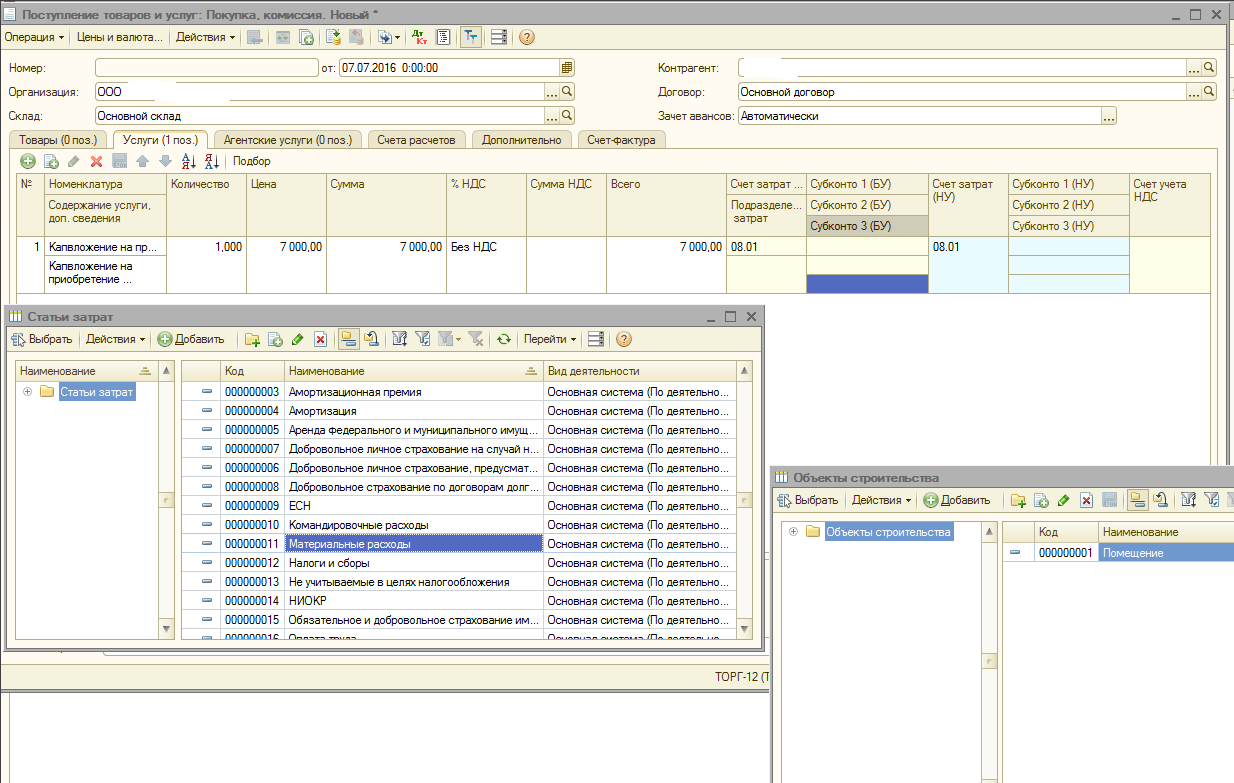The width and height of the screenshot is (1234, 783).
Task: Toggle hierarchical view in Объекты строительства toolbar
Action: pos(1137,500)
